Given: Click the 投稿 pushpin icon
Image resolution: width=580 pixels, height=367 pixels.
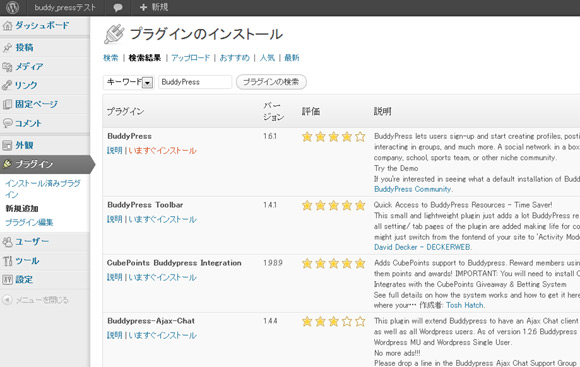Looking at the screenshot, I should tap(7, 47).
